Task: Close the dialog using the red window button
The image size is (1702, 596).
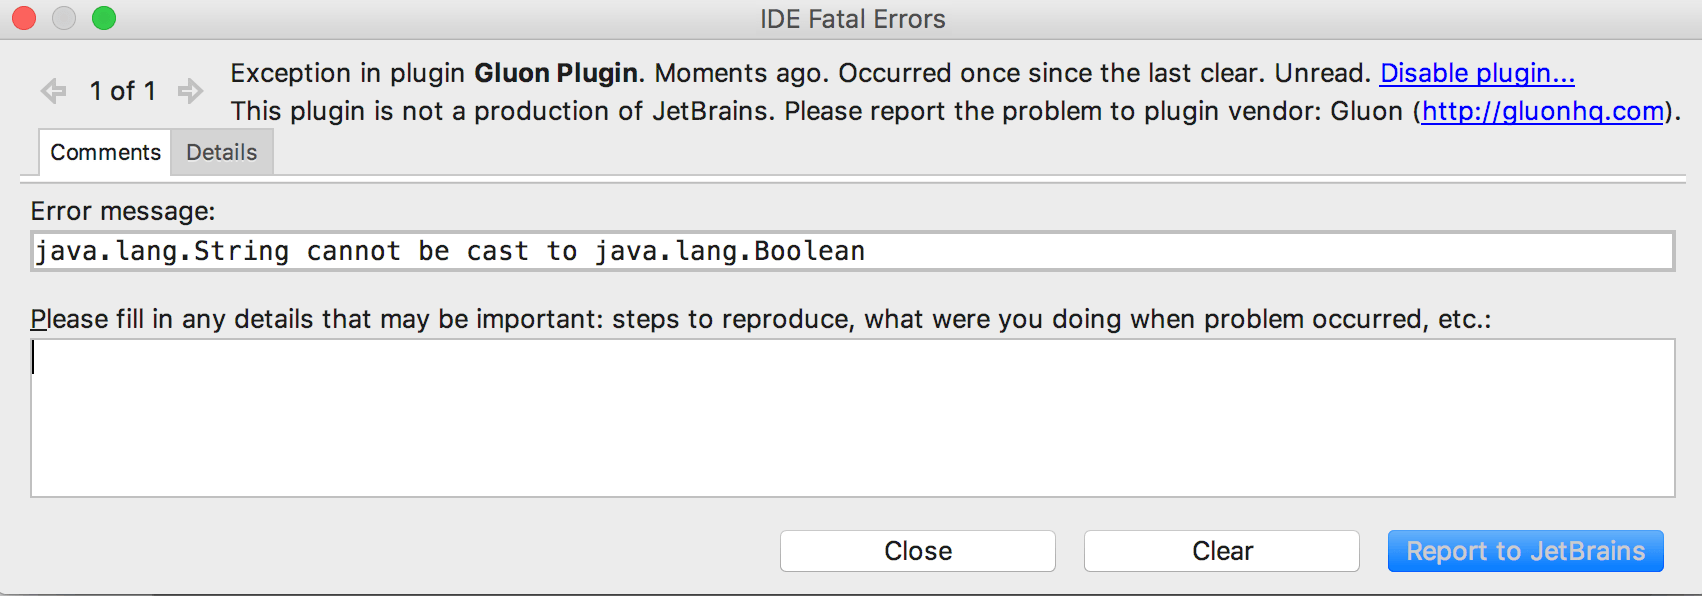Action: (x=24, y=18)
